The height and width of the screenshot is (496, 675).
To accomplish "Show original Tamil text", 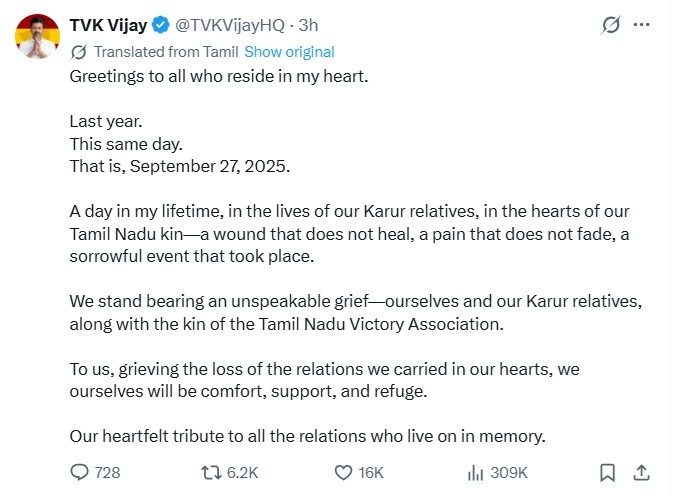I will tap(289, 52).
